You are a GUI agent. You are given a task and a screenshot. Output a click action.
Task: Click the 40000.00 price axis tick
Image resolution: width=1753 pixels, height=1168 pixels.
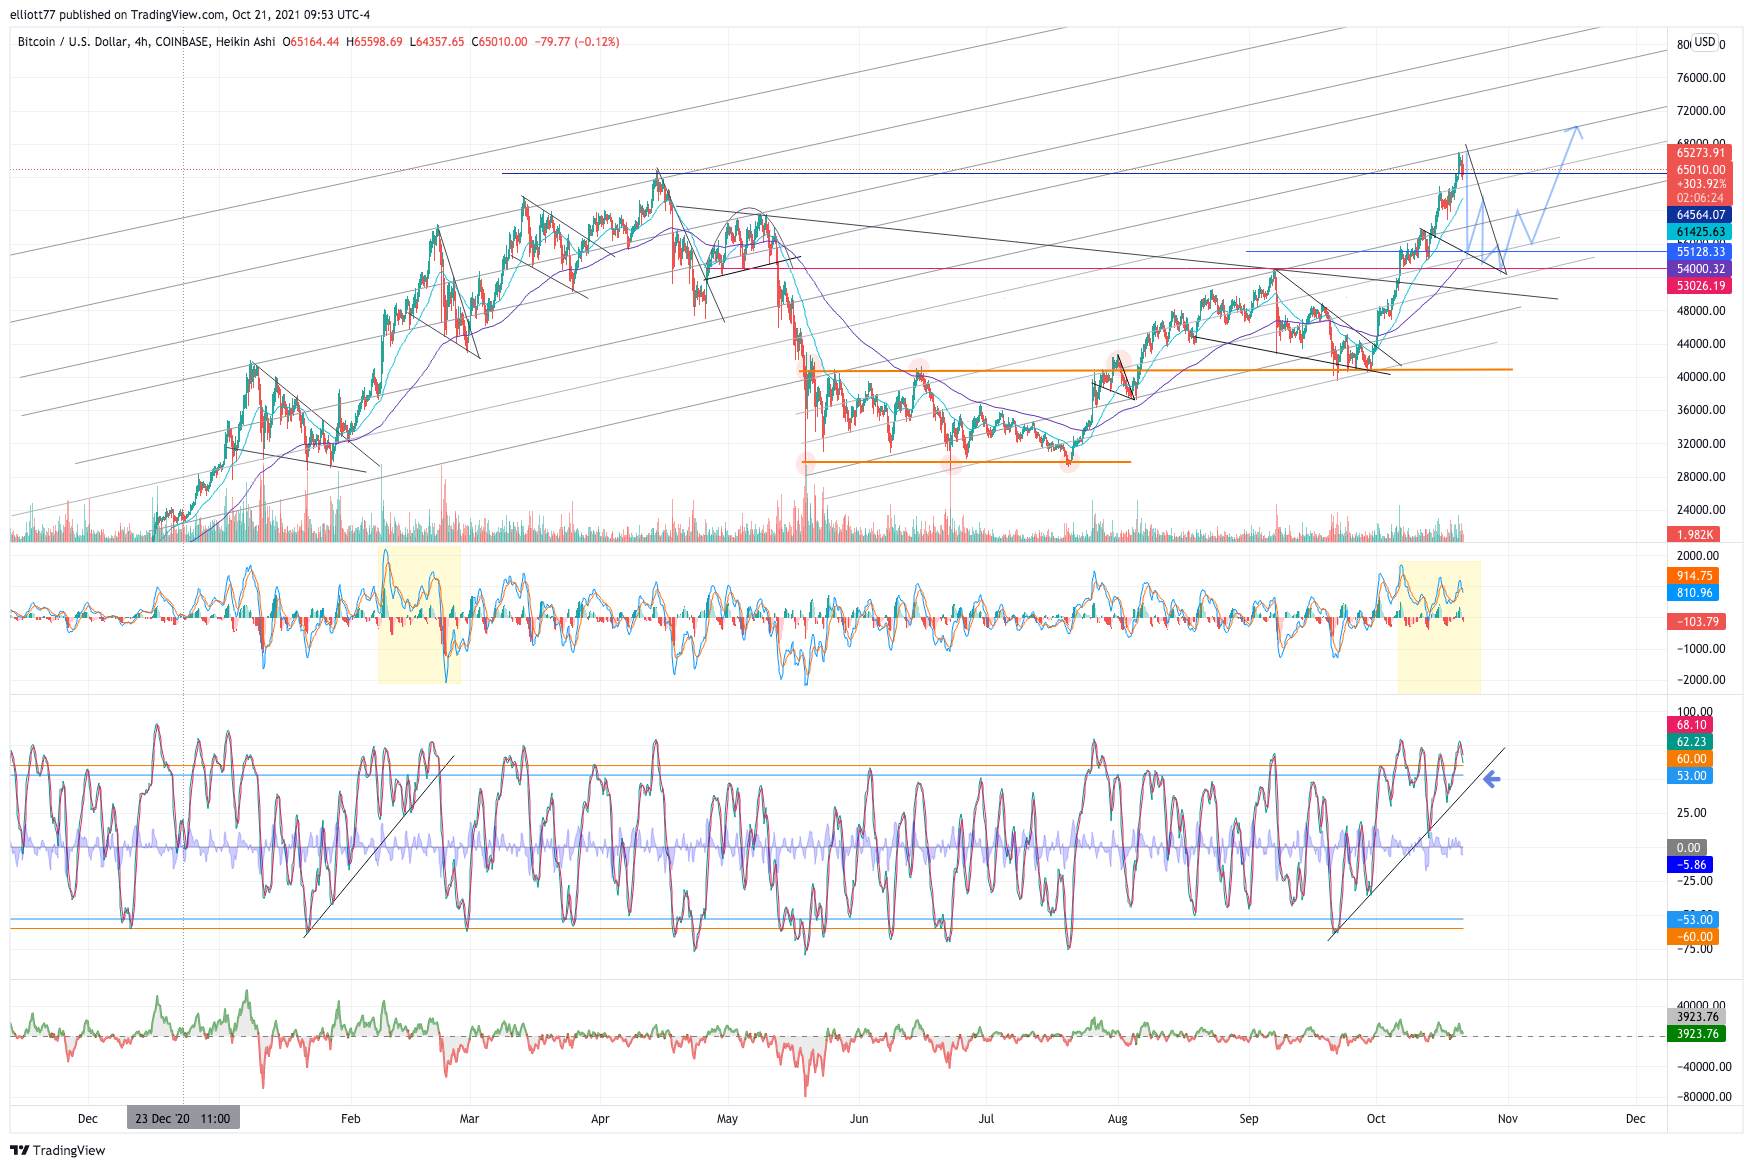point(1701,377)
